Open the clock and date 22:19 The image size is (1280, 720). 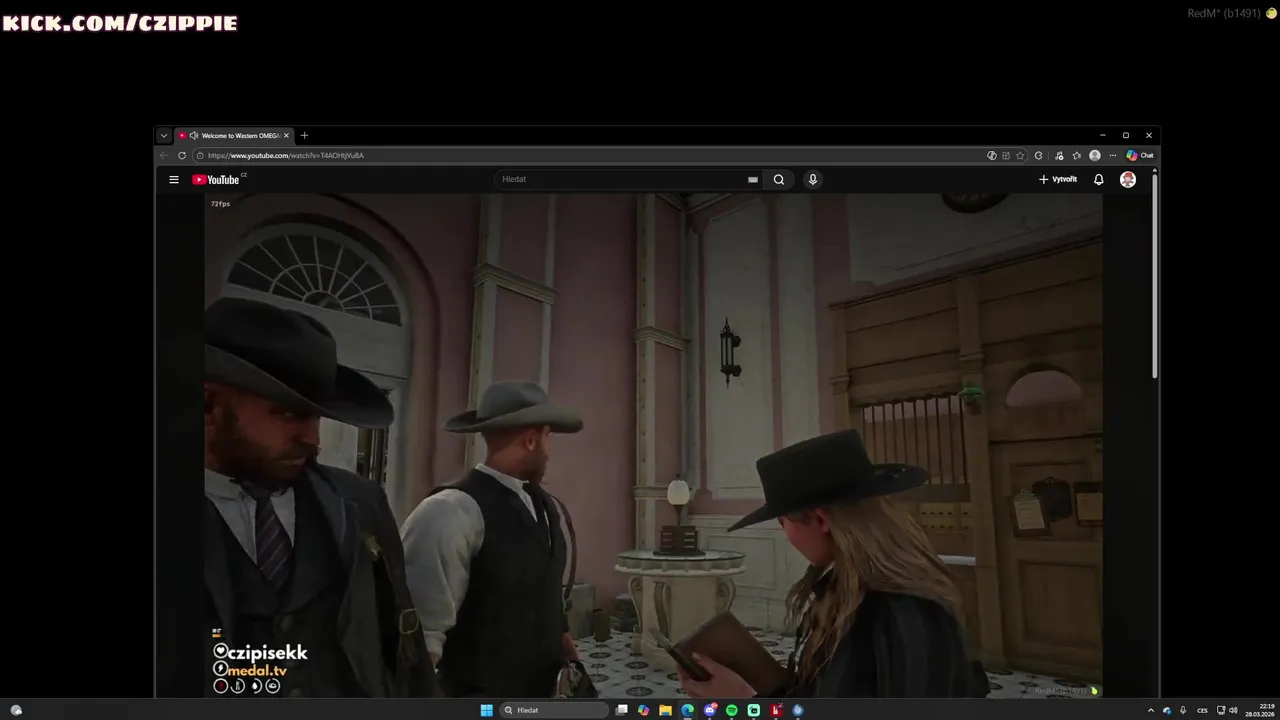[1260, 710]
